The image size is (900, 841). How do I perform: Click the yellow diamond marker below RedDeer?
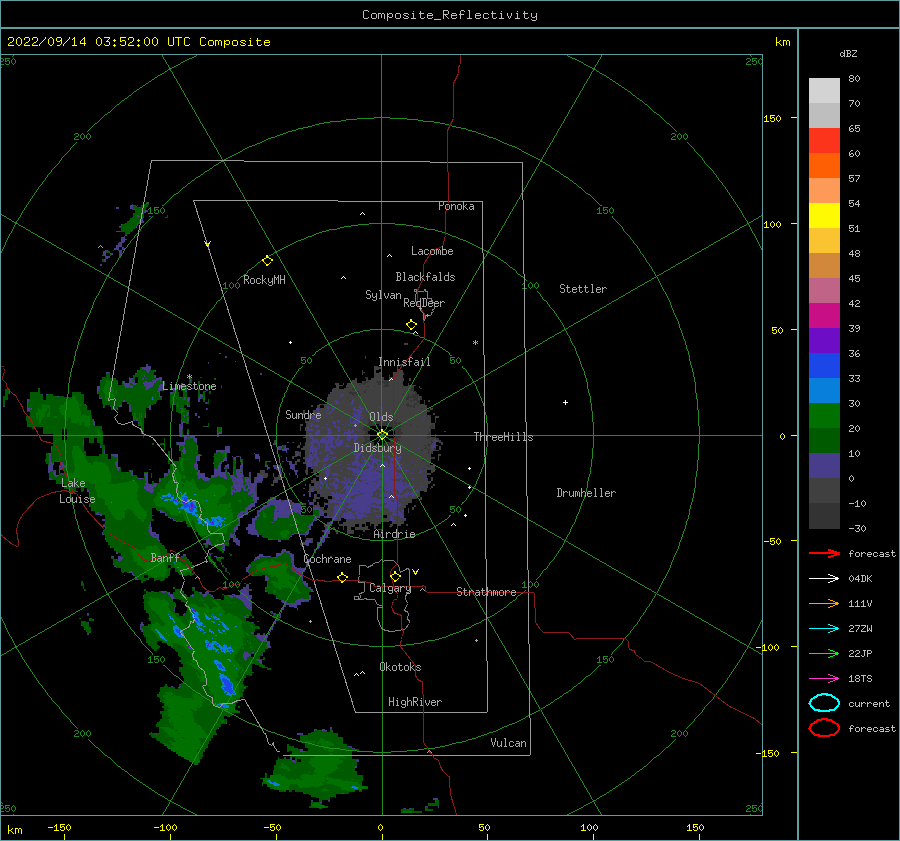(x=411, y=325)
